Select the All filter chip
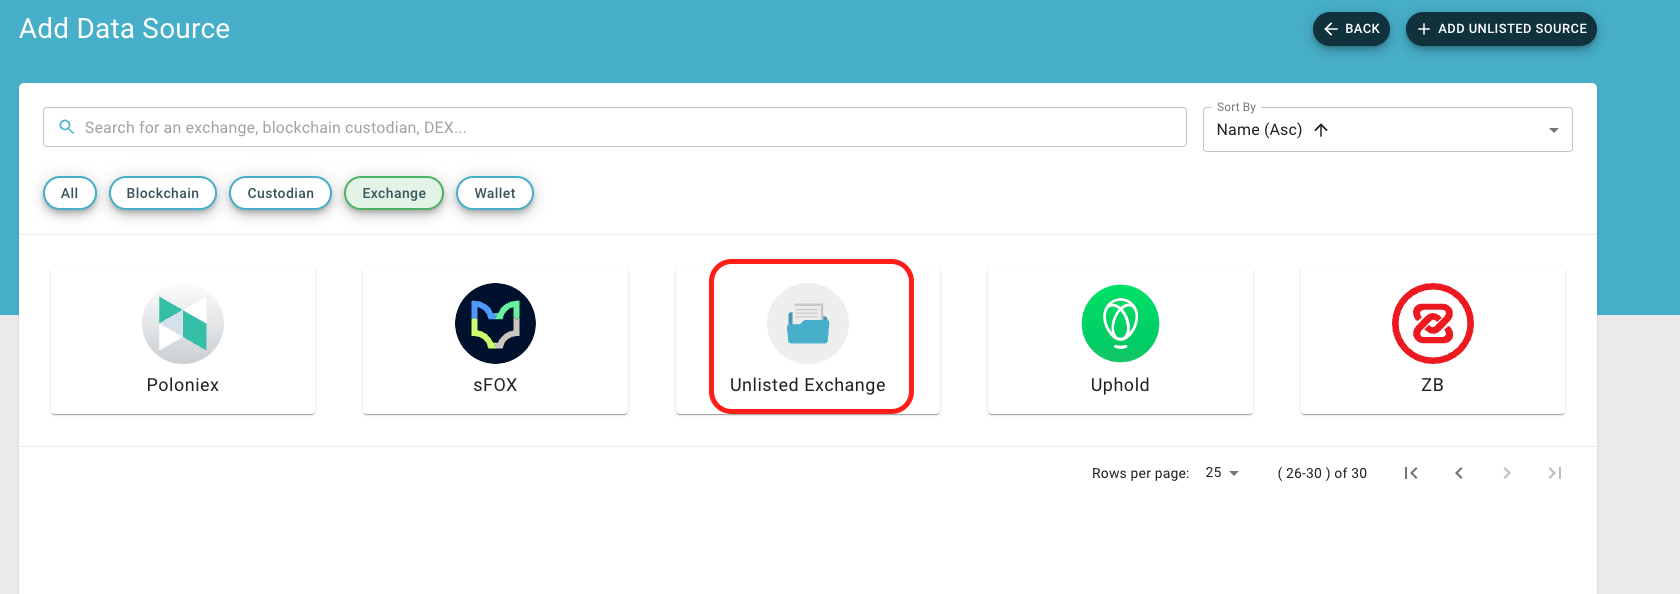 [x=69, y=193]
